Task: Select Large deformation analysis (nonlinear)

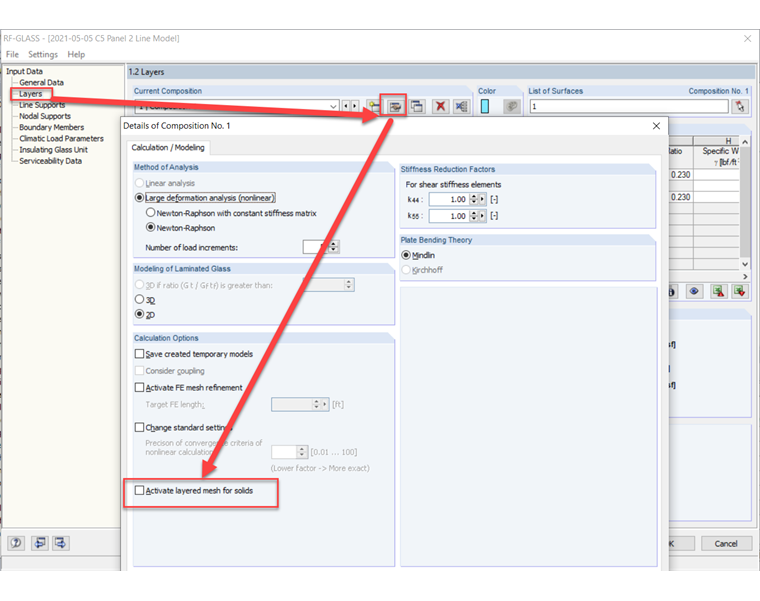Action: pyautogui.click(x=140, y=198)
